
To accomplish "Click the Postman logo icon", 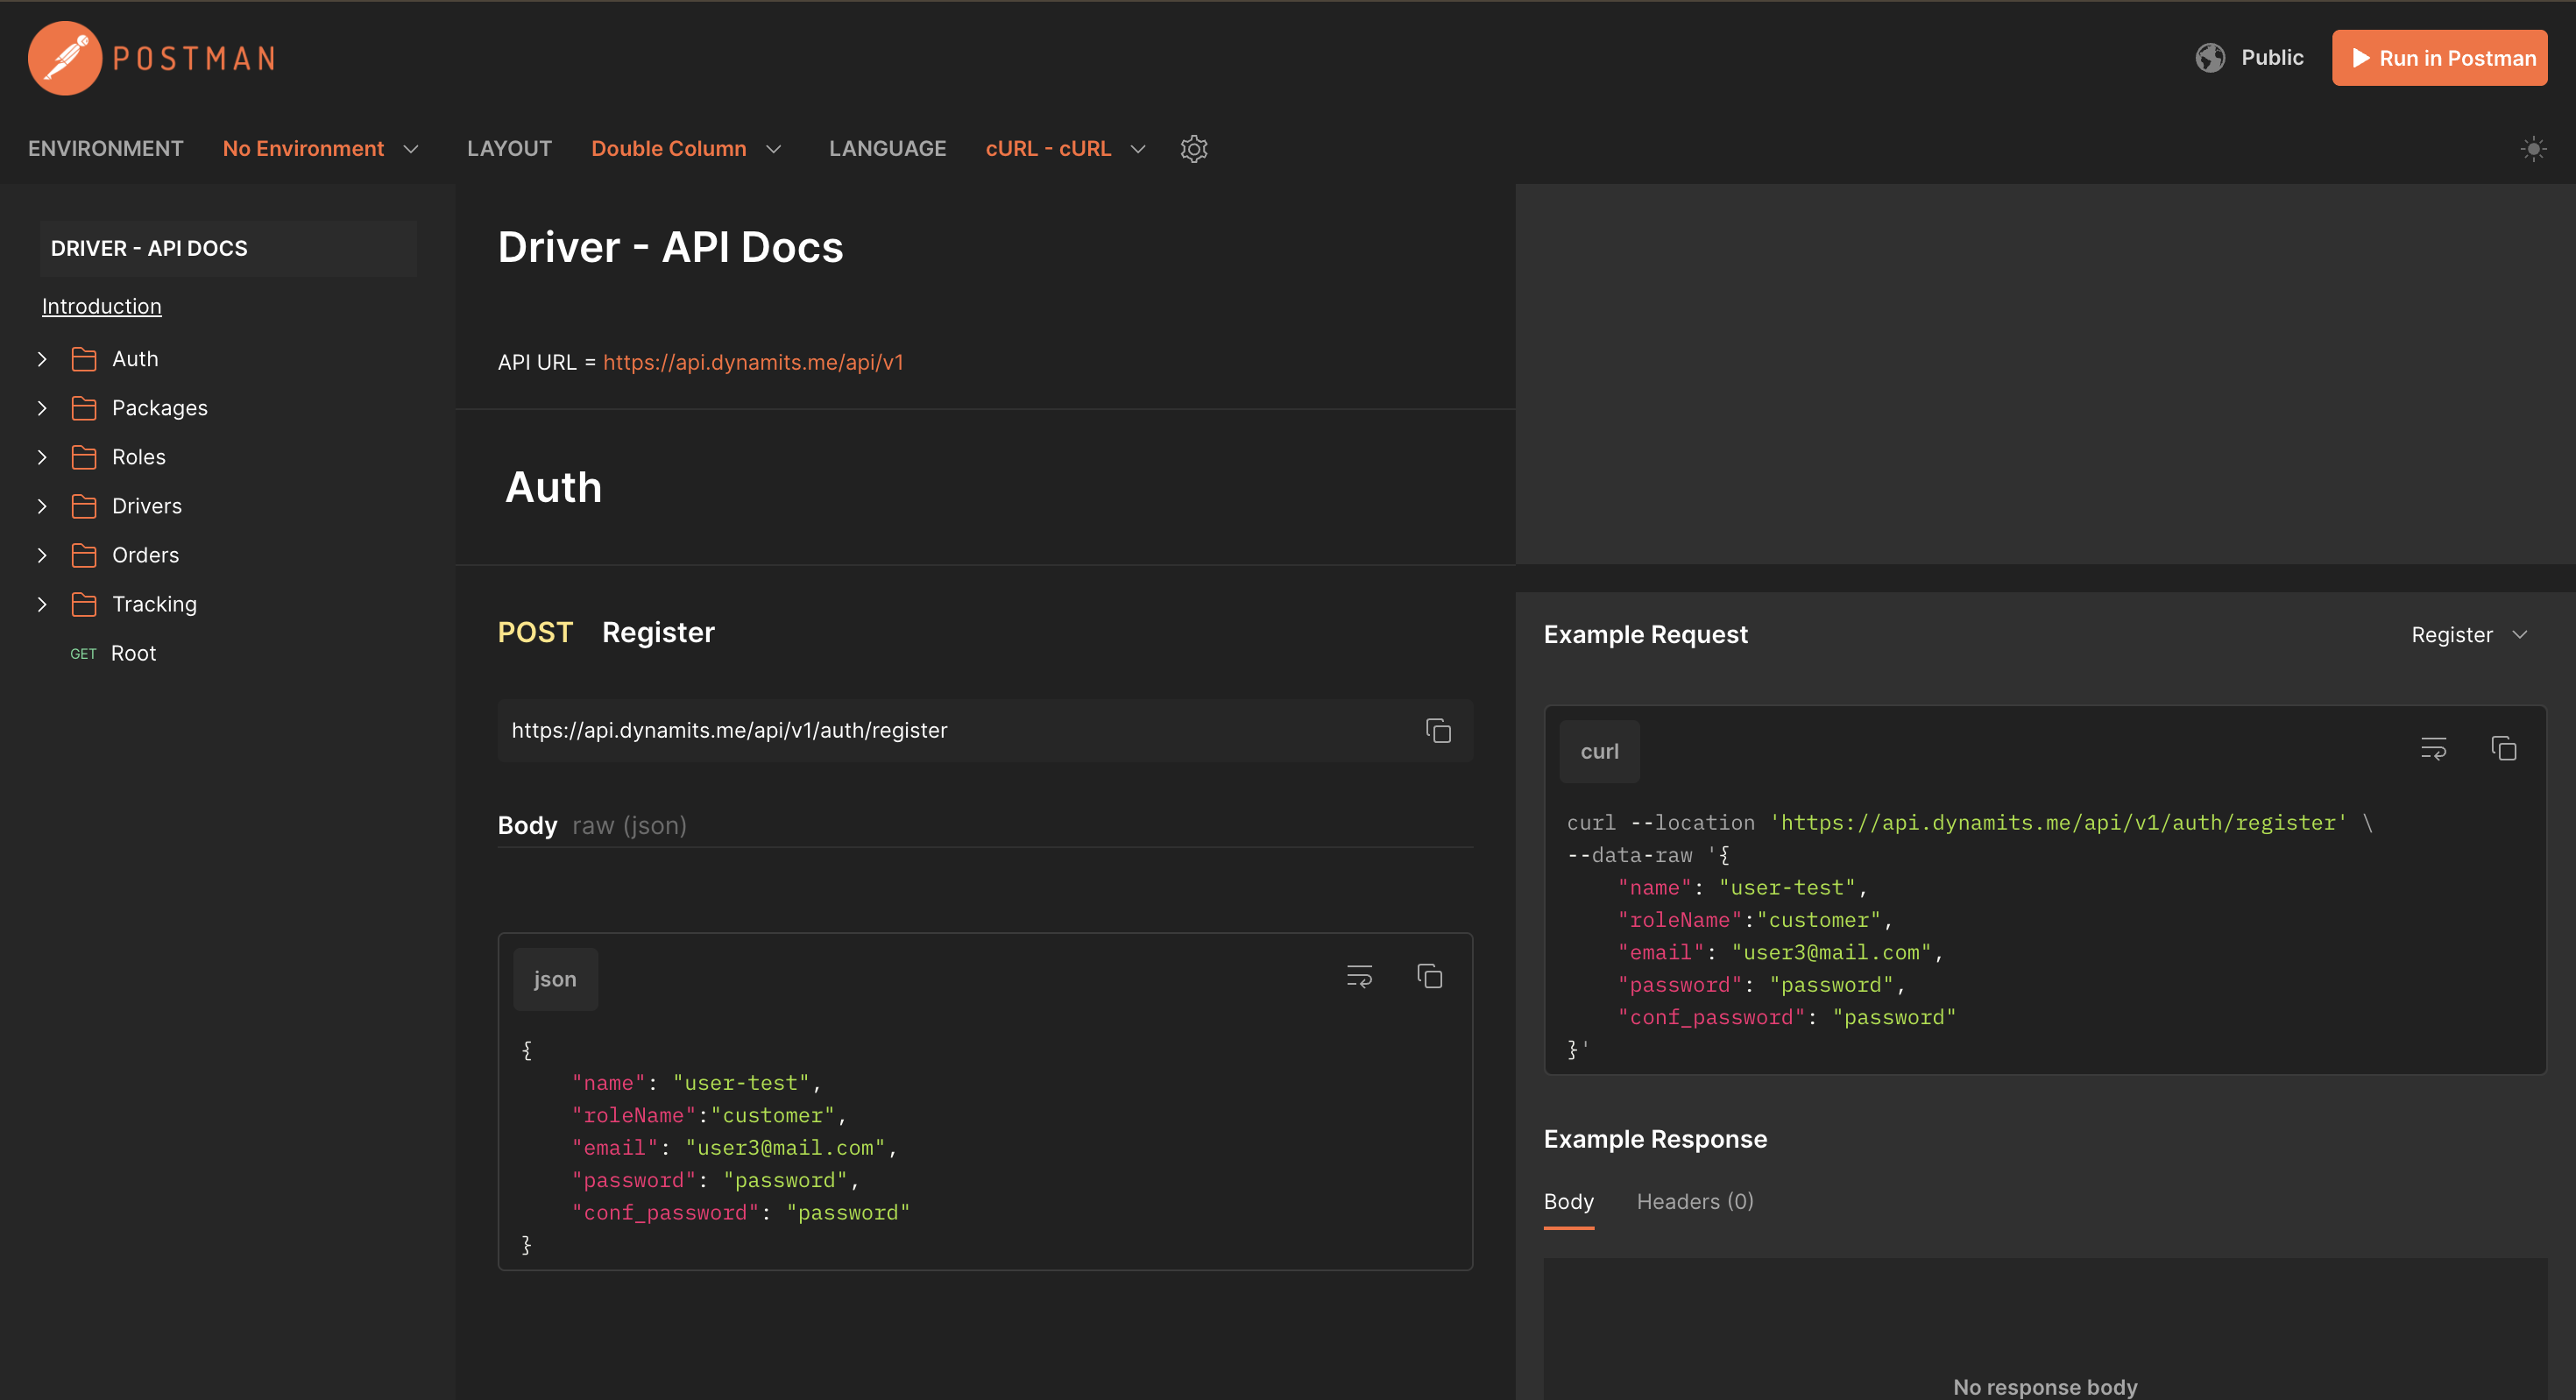I will coord(65,58).
